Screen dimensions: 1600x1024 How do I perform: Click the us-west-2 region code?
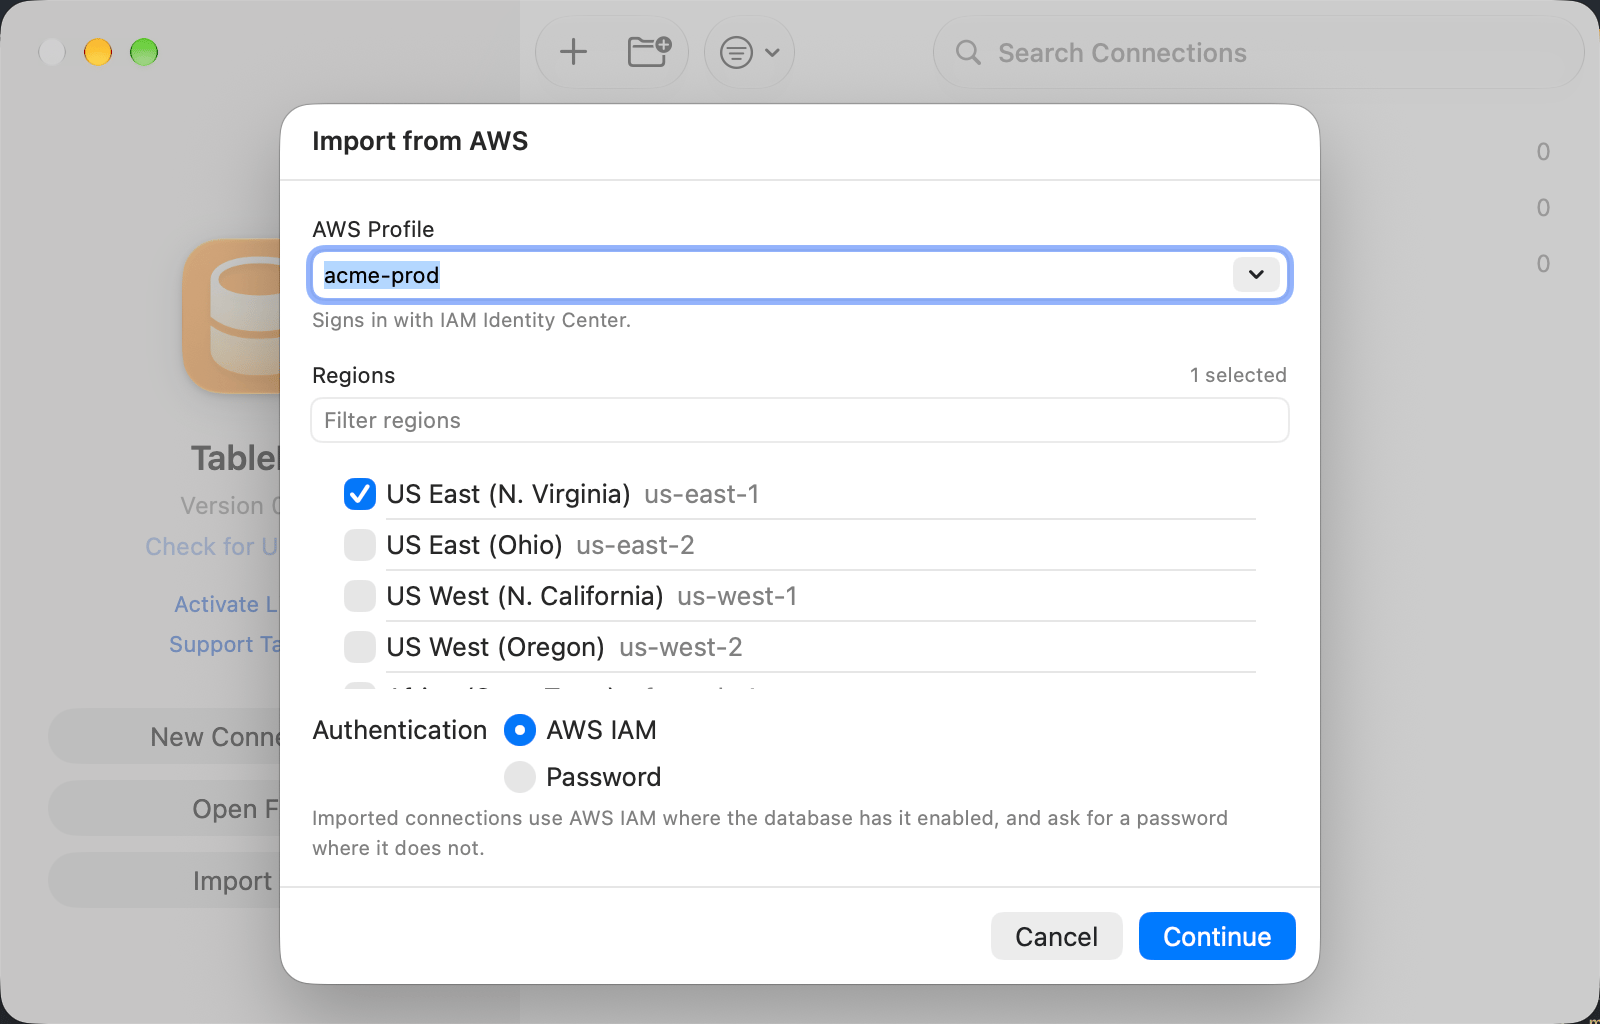point(681,647)
